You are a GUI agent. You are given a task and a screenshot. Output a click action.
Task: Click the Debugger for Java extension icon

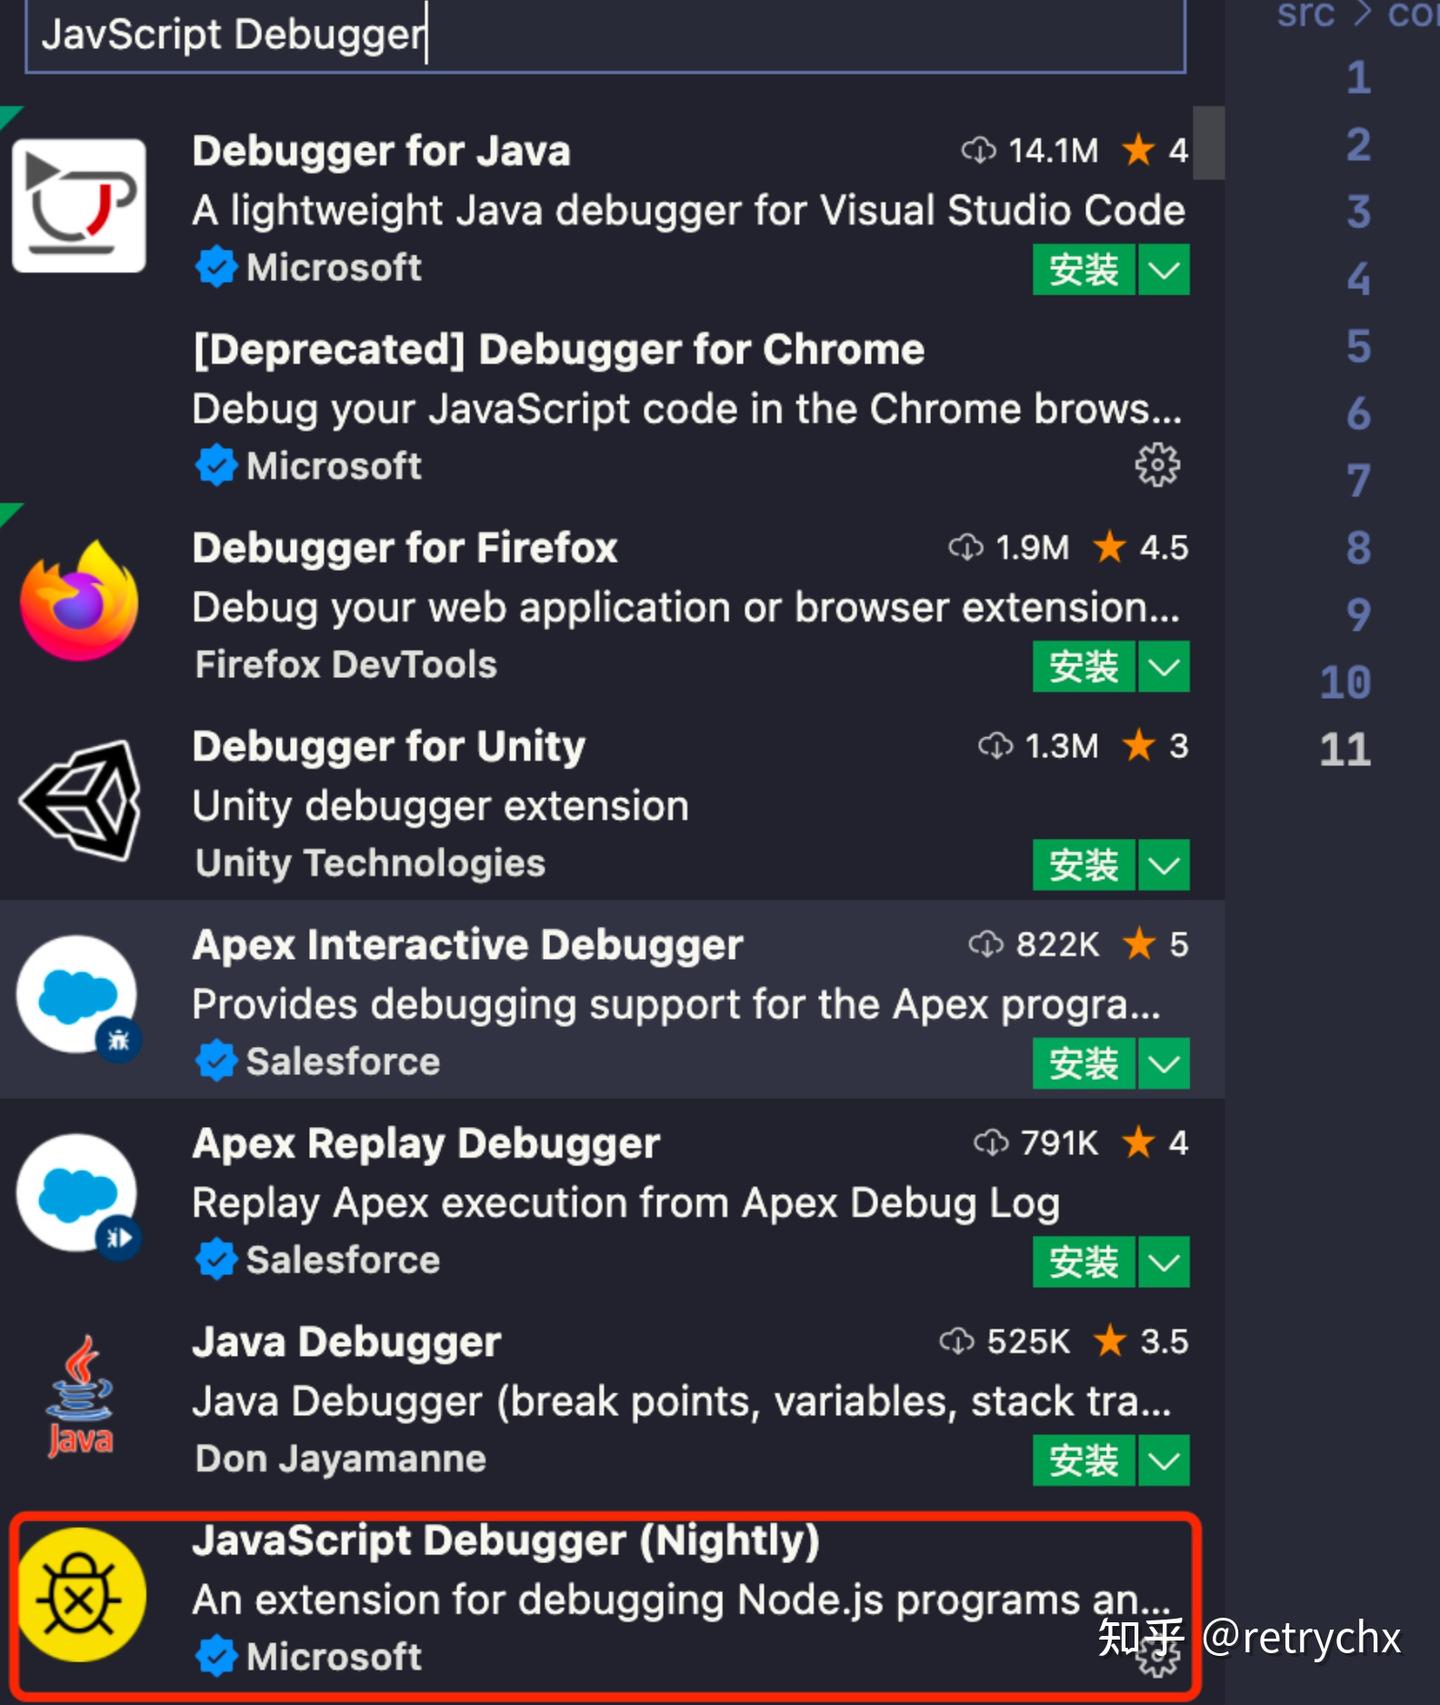[x=79, y=206]
